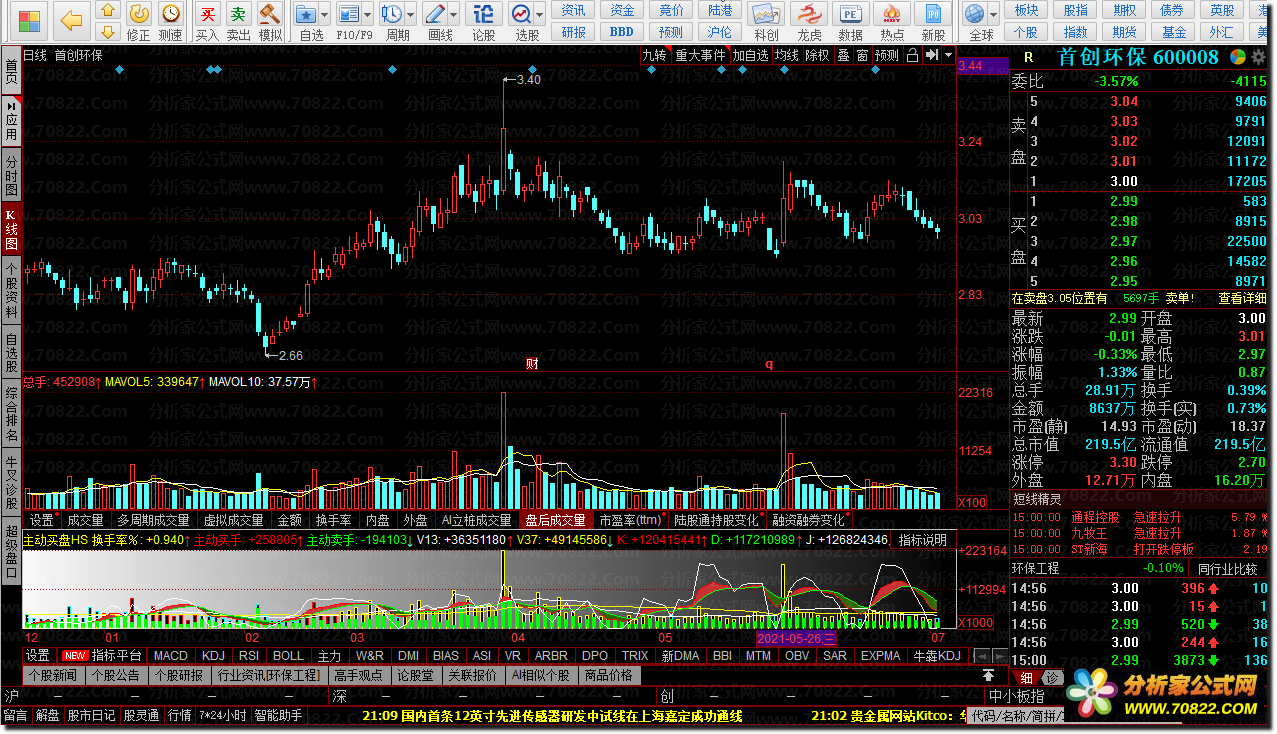Screen dimensions: 1277x734
Task: Open the 科创 board icon
Action: (767, 14)
